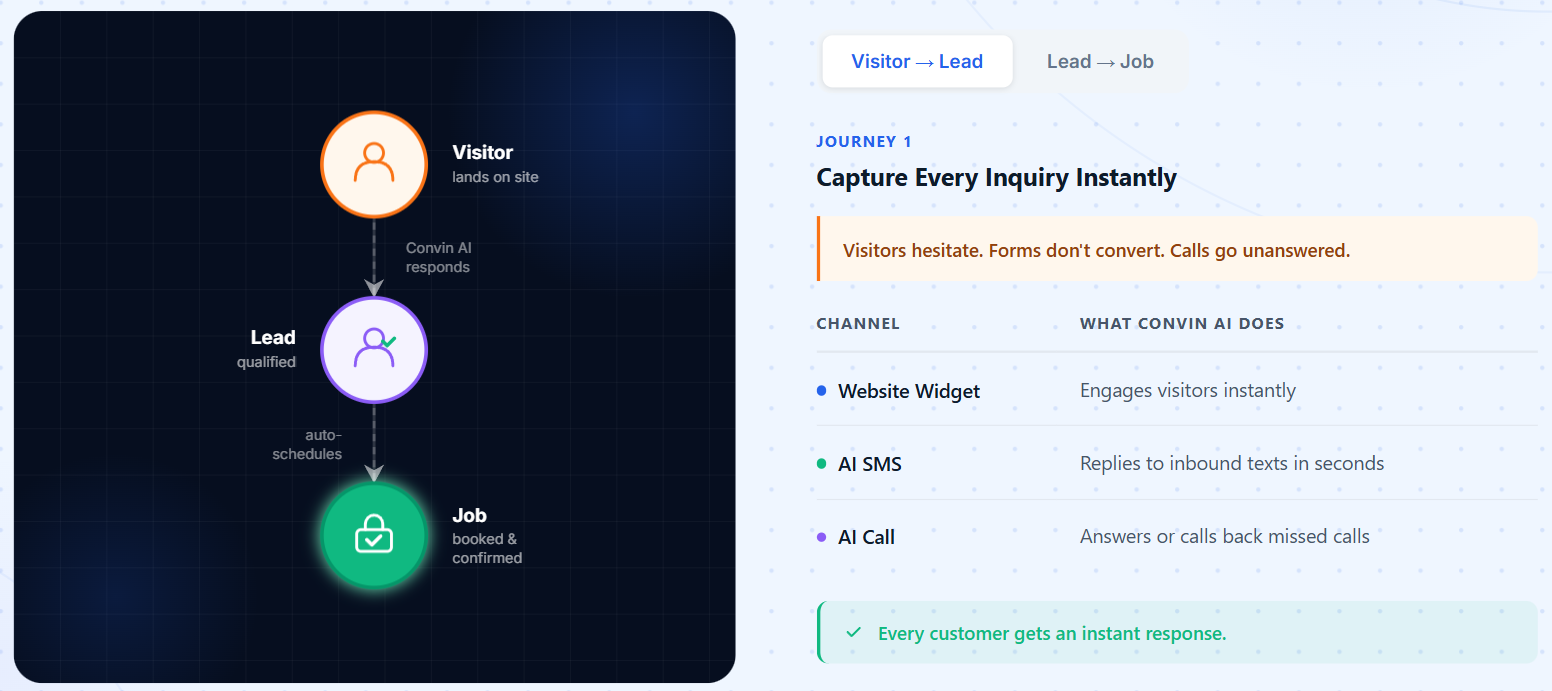
Task: Click the 'Capture Every Inquiry Instantly' heading
Action: [996, 178]
